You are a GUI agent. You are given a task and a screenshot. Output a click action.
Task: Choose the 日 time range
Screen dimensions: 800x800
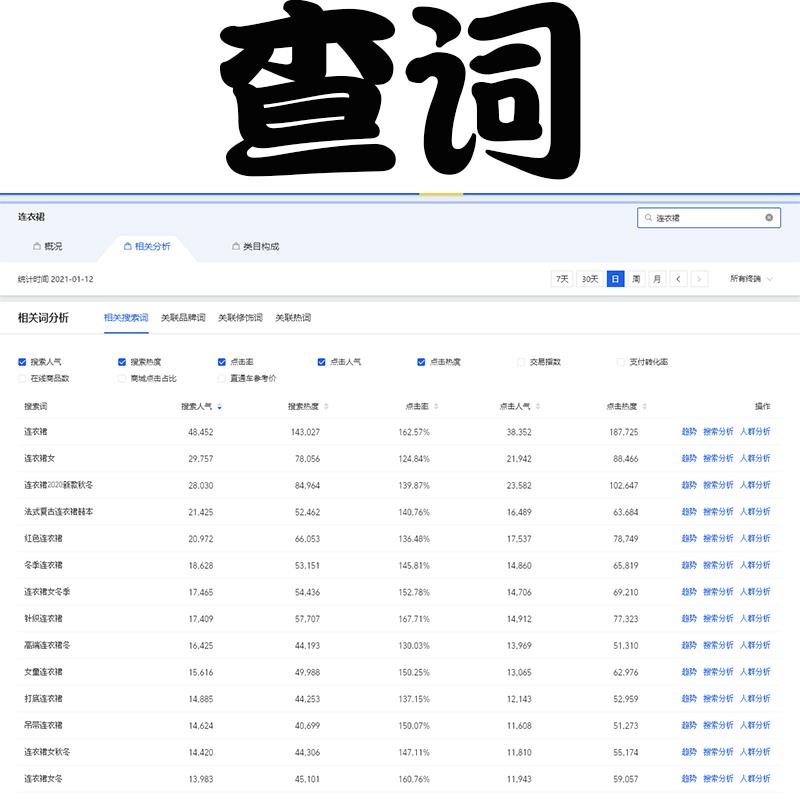tap(615, 279)
